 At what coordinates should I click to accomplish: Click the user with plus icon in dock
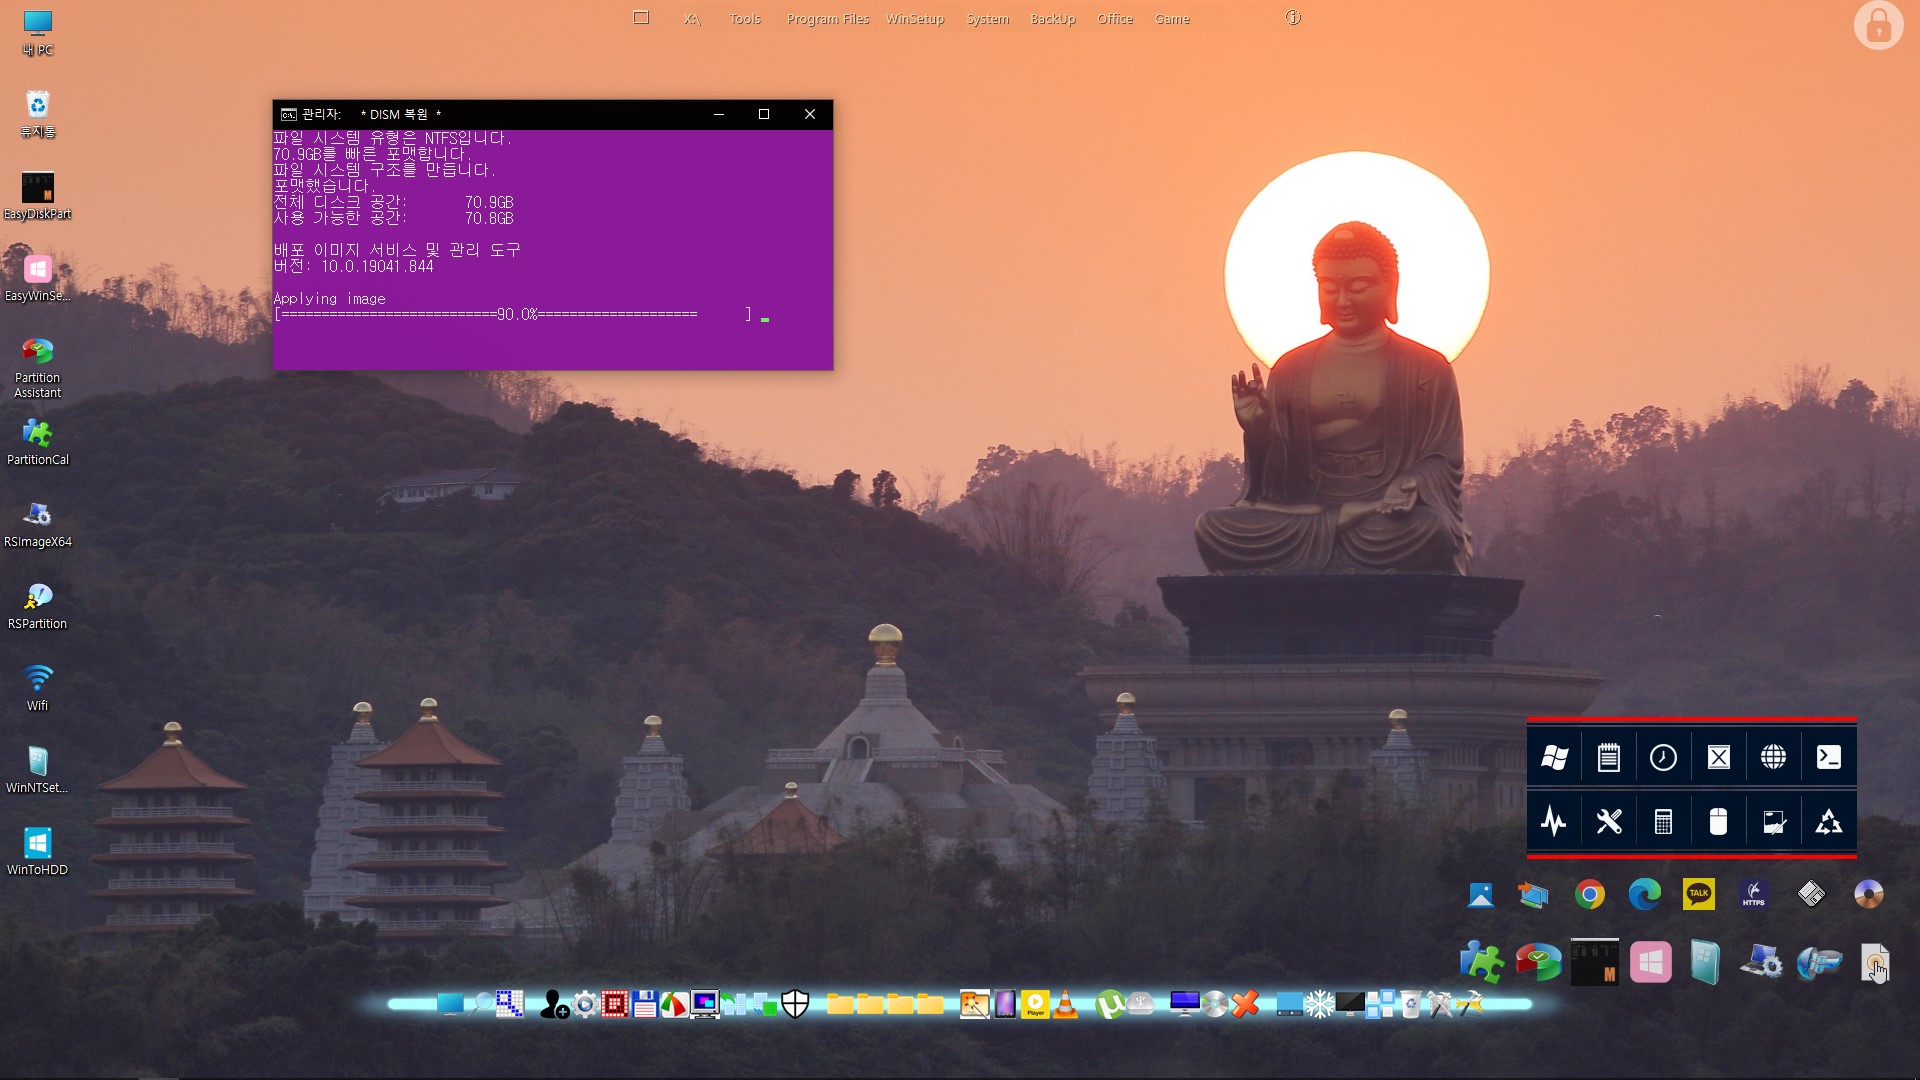click(554, 1004)
